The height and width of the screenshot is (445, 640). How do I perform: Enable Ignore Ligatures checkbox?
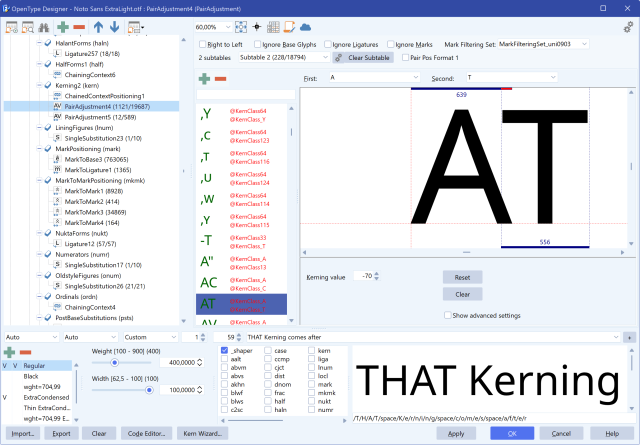click(x=328, y=44)
